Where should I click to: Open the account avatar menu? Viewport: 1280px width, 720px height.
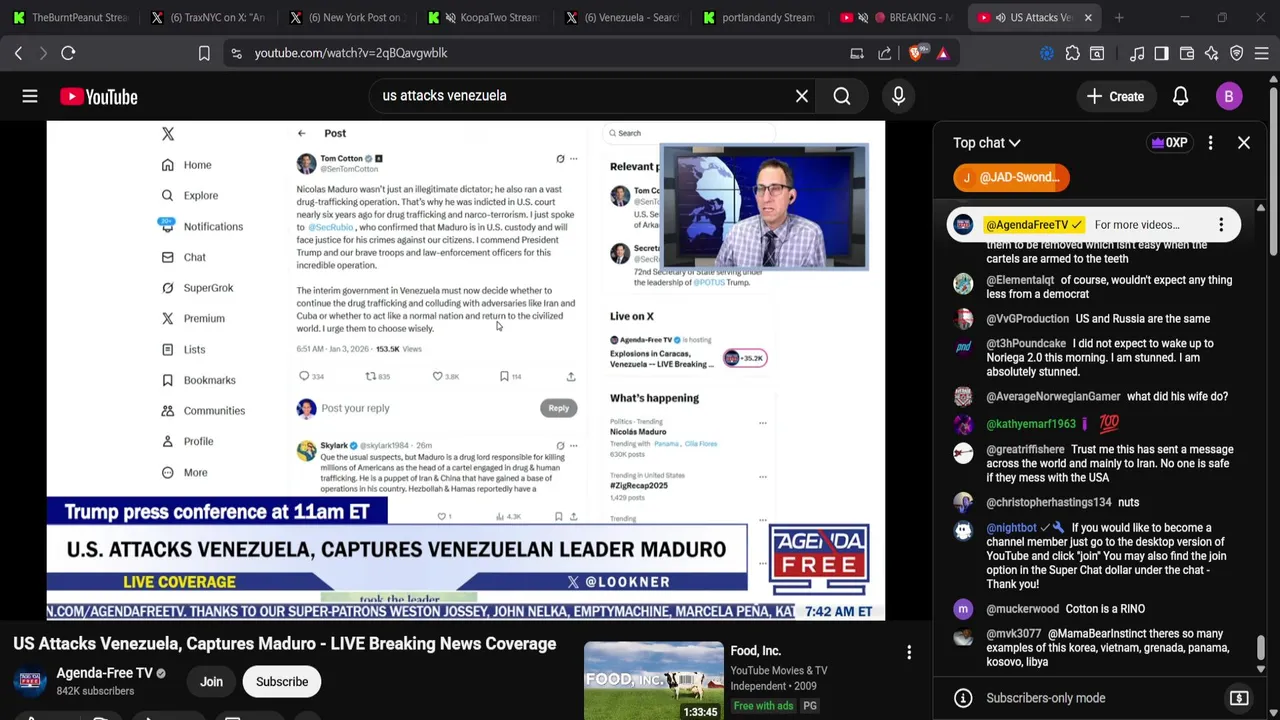1228,96
